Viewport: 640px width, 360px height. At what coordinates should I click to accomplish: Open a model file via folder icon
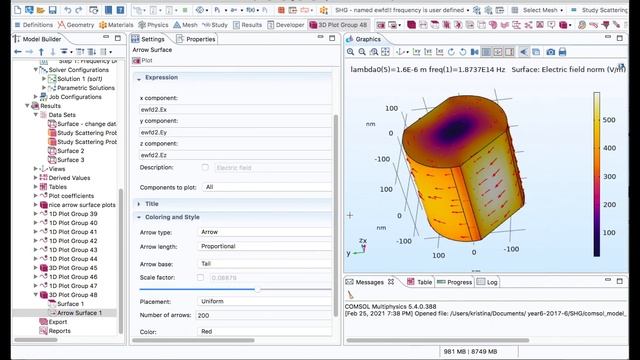pos(41,10)
